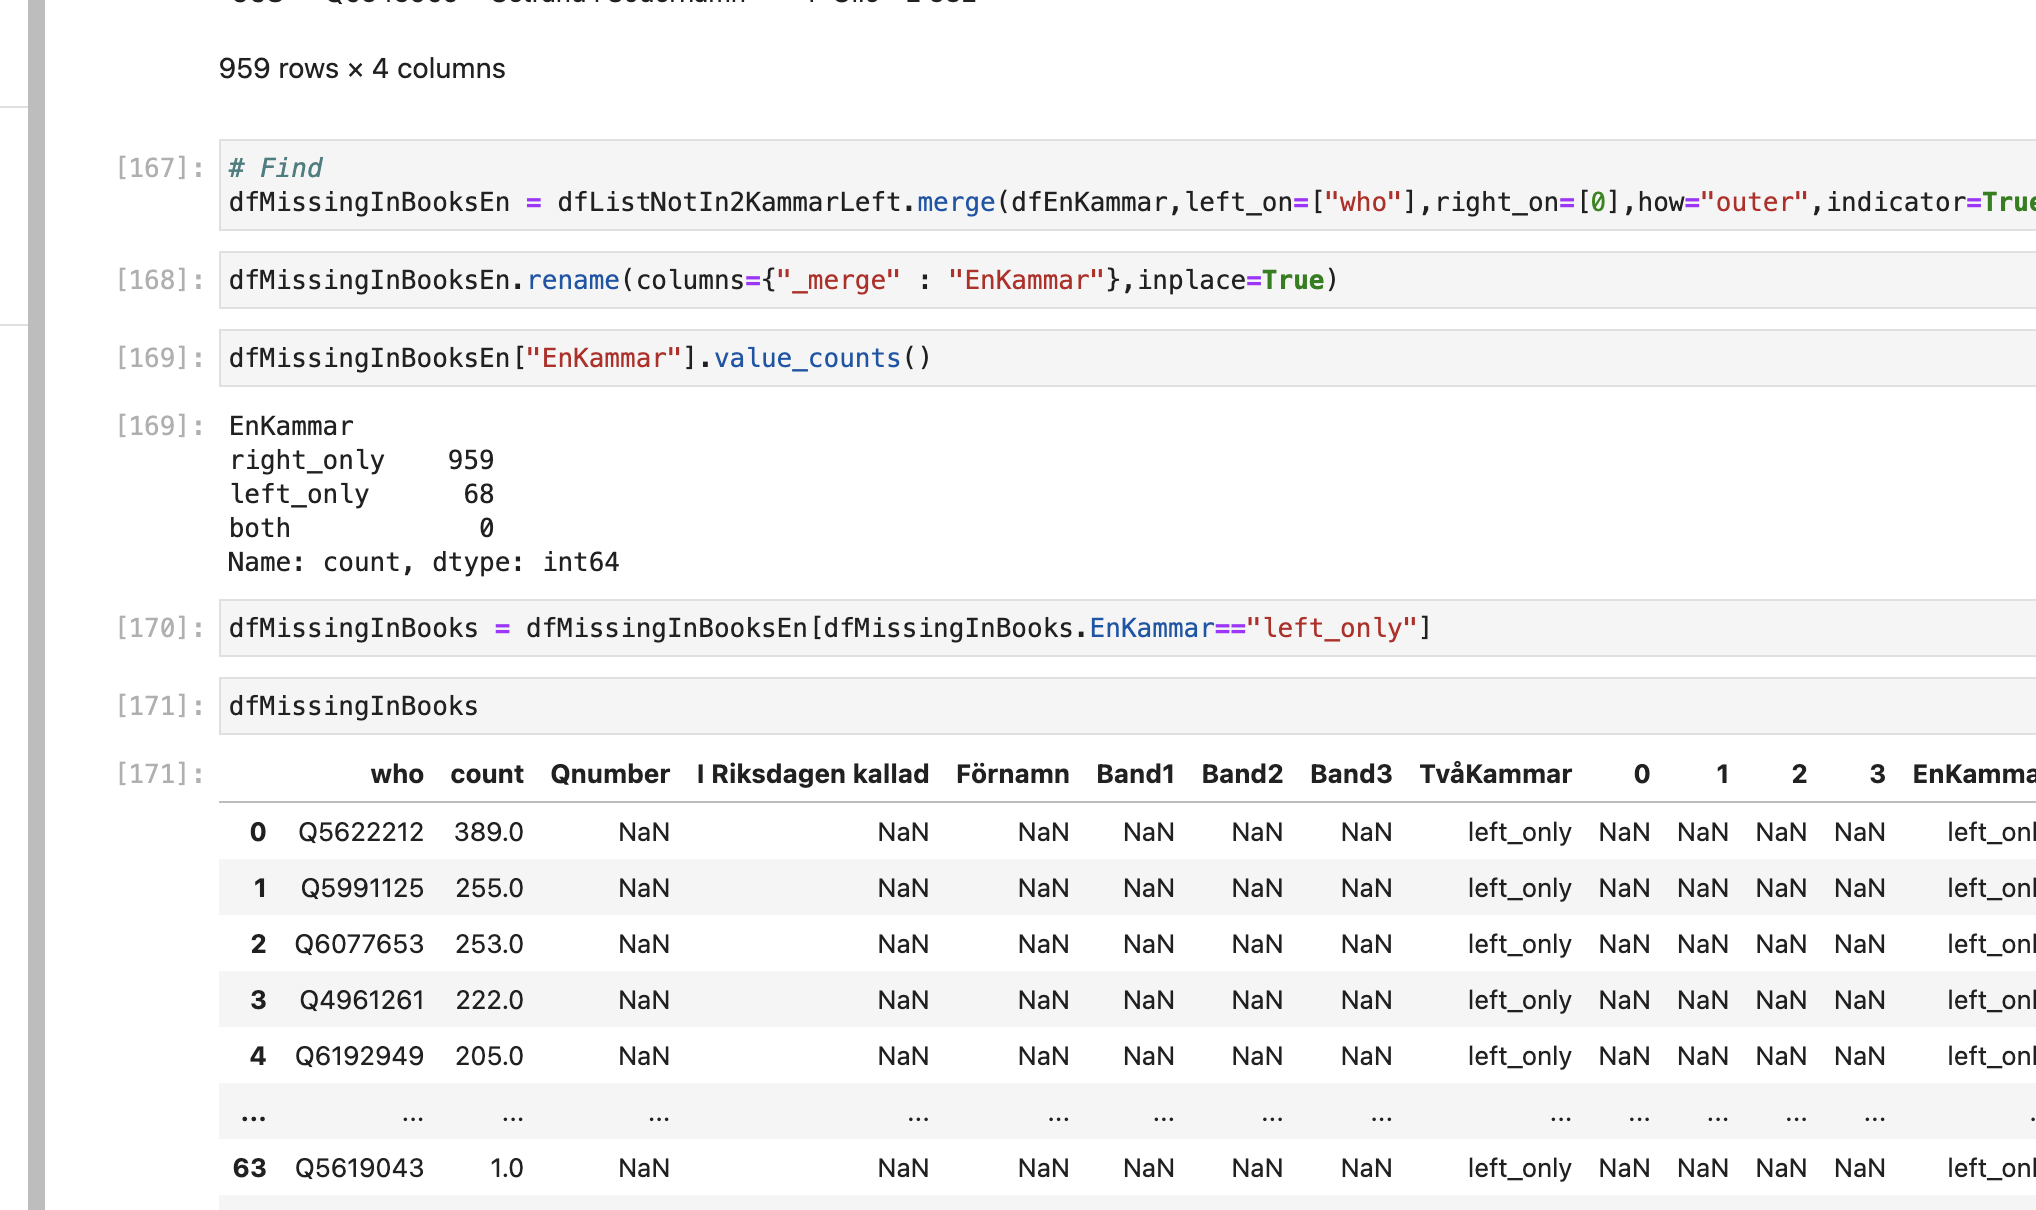Image resolution: width=2036 pixels, height=1210 pixels.
Task: Click the Qnumber column header
Action: [609, 773]
